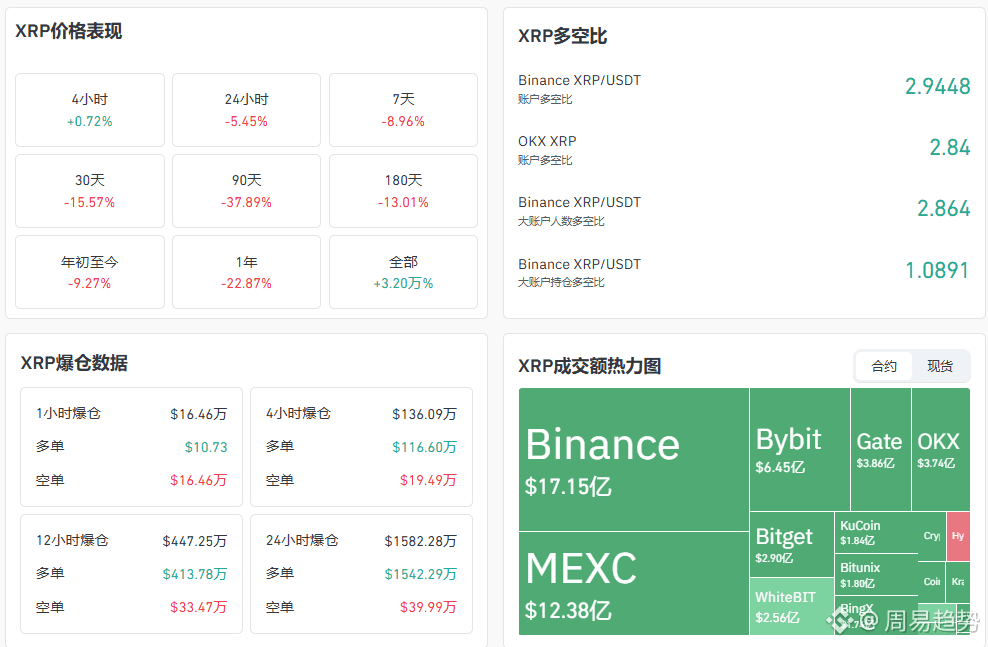988x647 pixels.
Task: Switch heatmap to 合约 tab
Action: click(x=883, y=366)
